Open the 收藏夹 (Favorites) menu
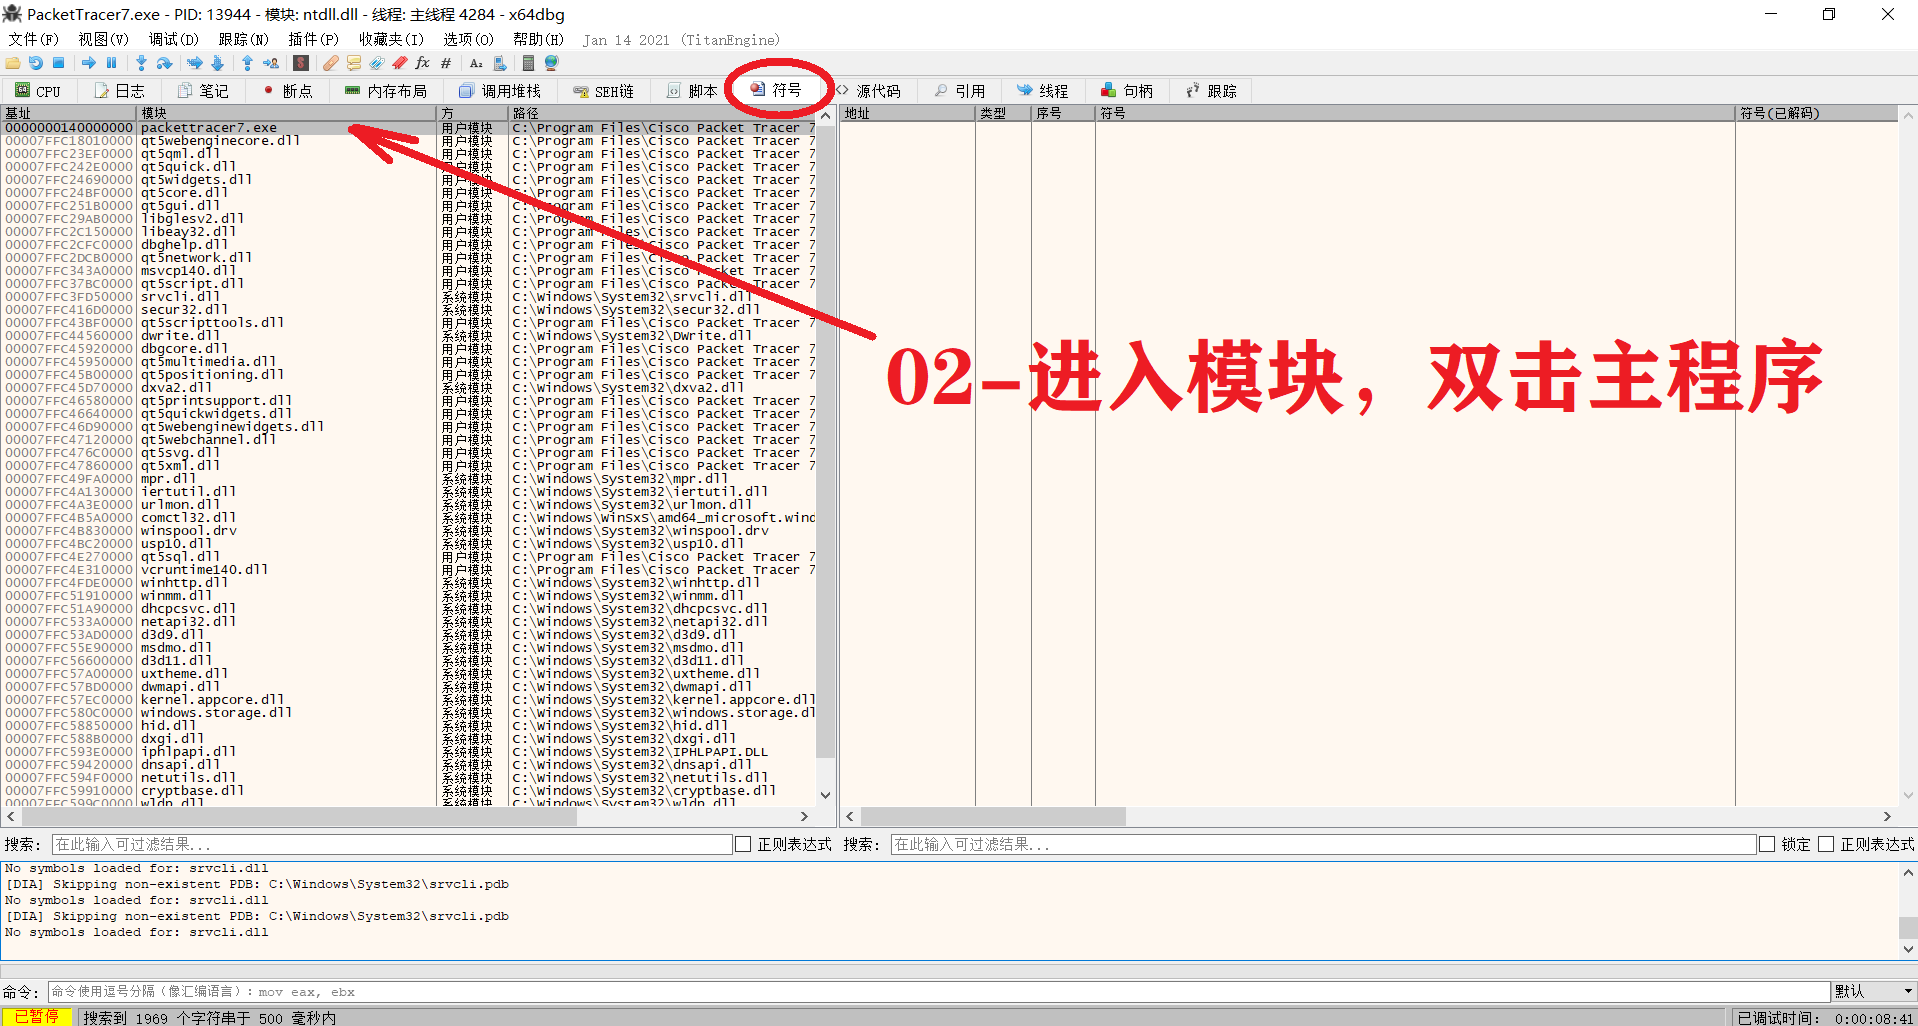Viewport: 1918px width, 1026px height. (x=391, y=39)
